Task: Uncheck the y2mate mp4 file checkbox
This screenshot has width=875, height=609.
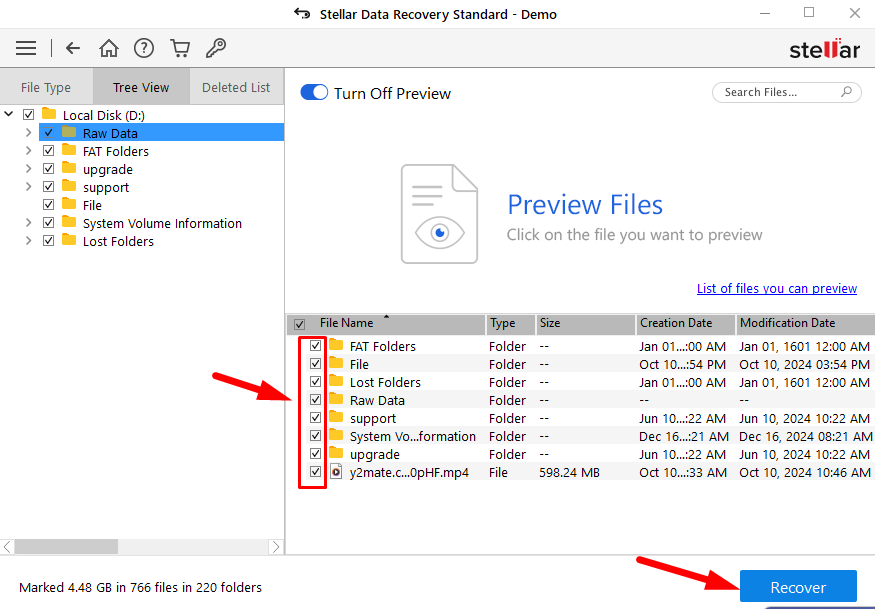Action: click(x=315, y=472)
